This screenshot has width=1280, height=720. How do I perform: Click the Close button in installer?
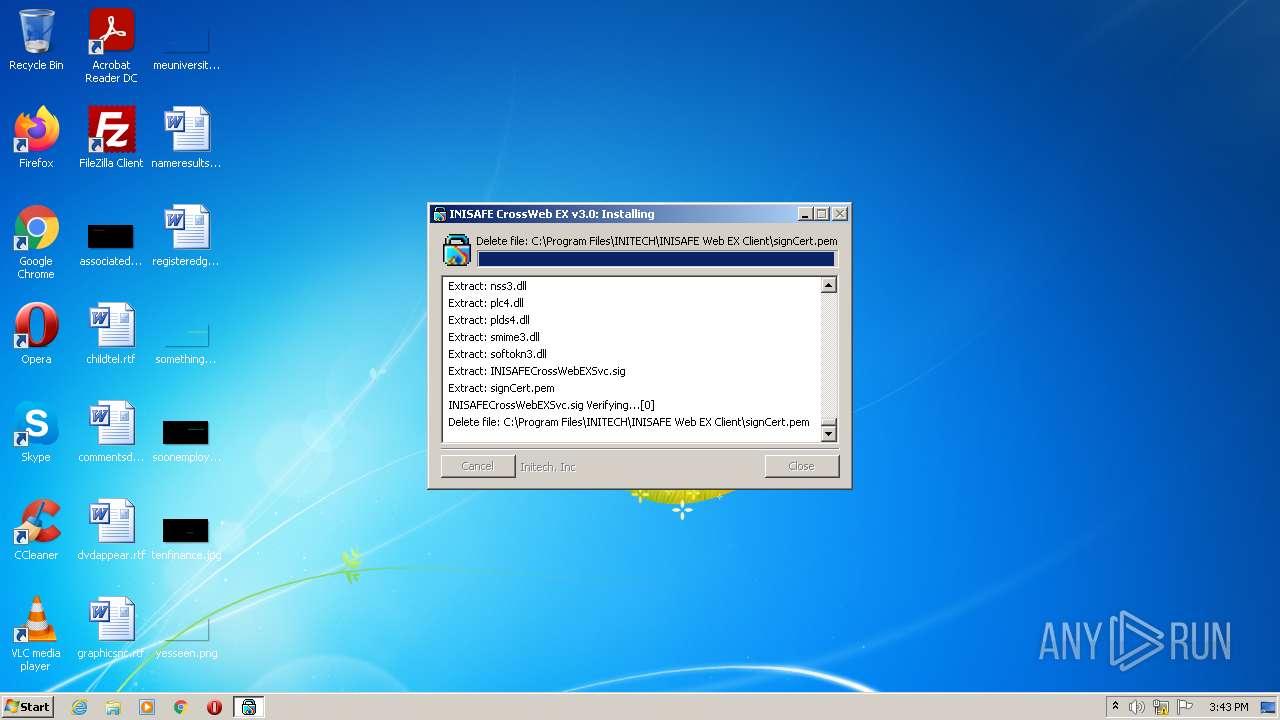tap(801, 466)
